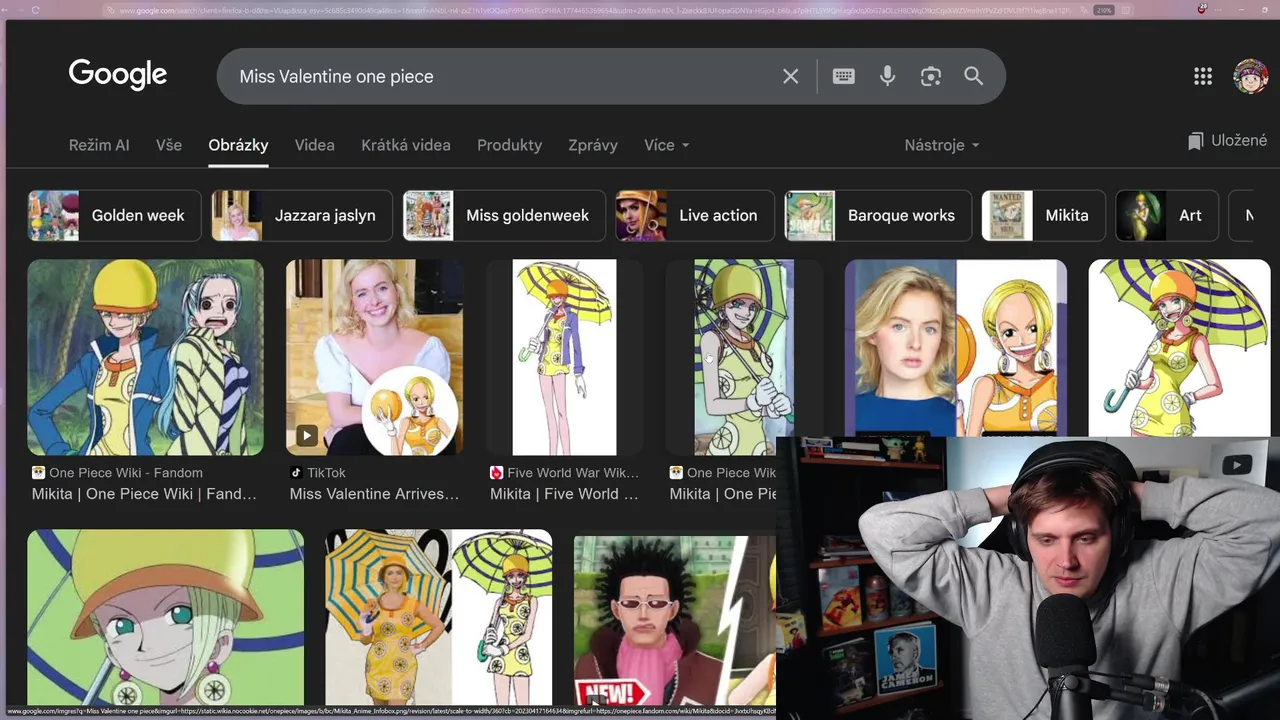The width and height of the screenshot is (1280, 720).
Task: Click the Google logo
Action: point(117,75)
